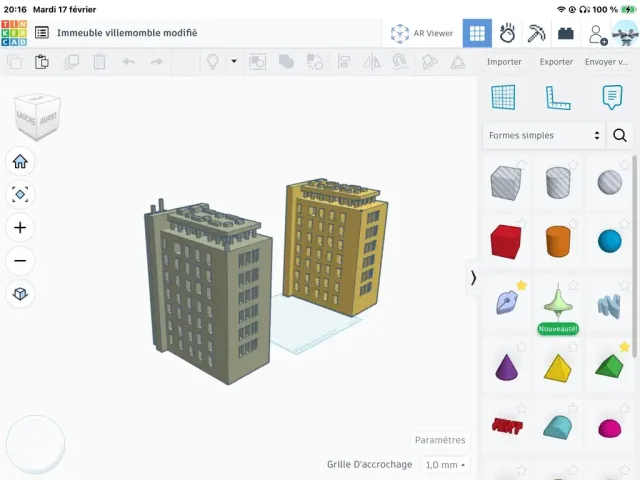Screen dimensions: 640x480
Task: Favorite the red box star
Action: coord(521,223)
